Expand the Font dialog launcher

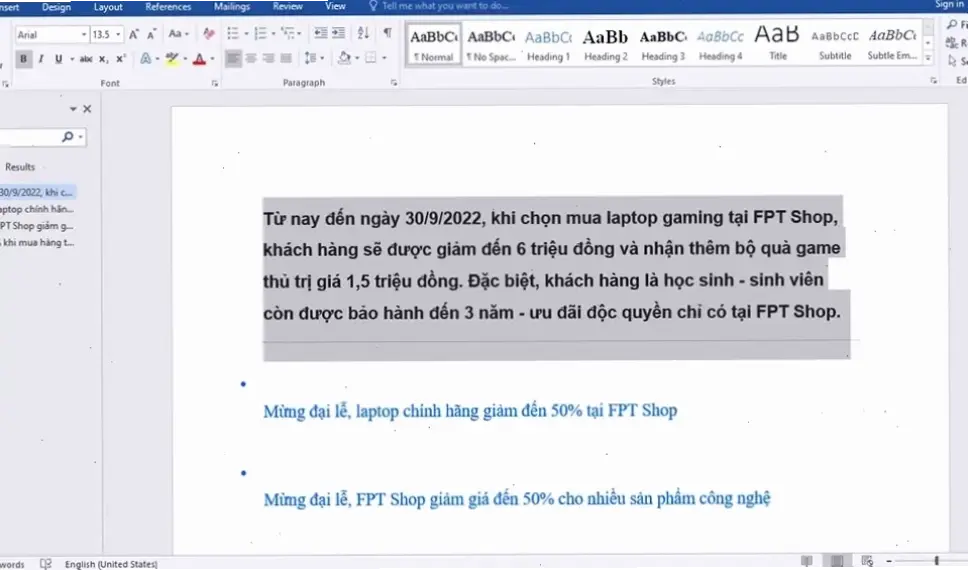[215, 83]
